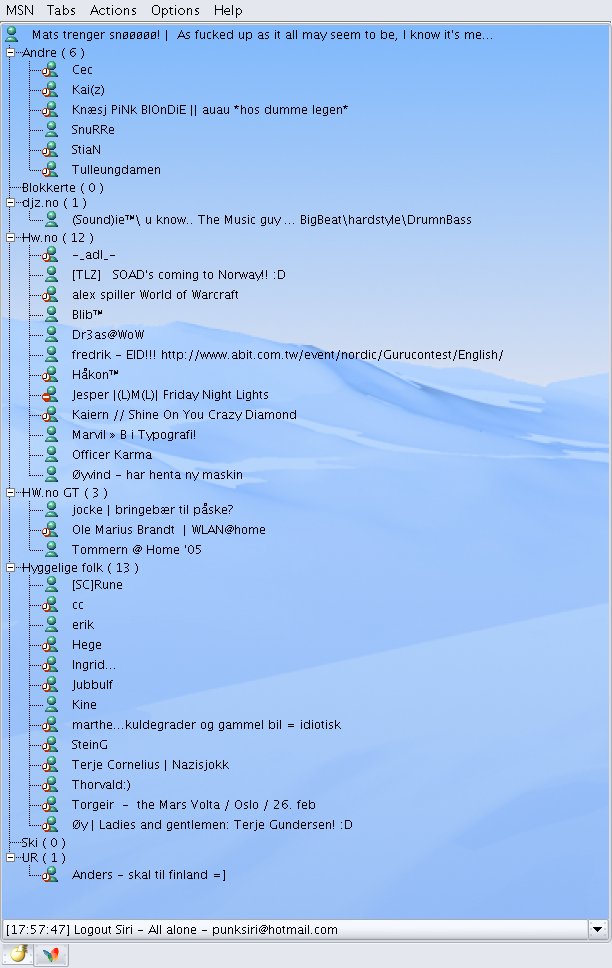
Task: Click the online icon beside [SC]Rune
Action: 51,585
